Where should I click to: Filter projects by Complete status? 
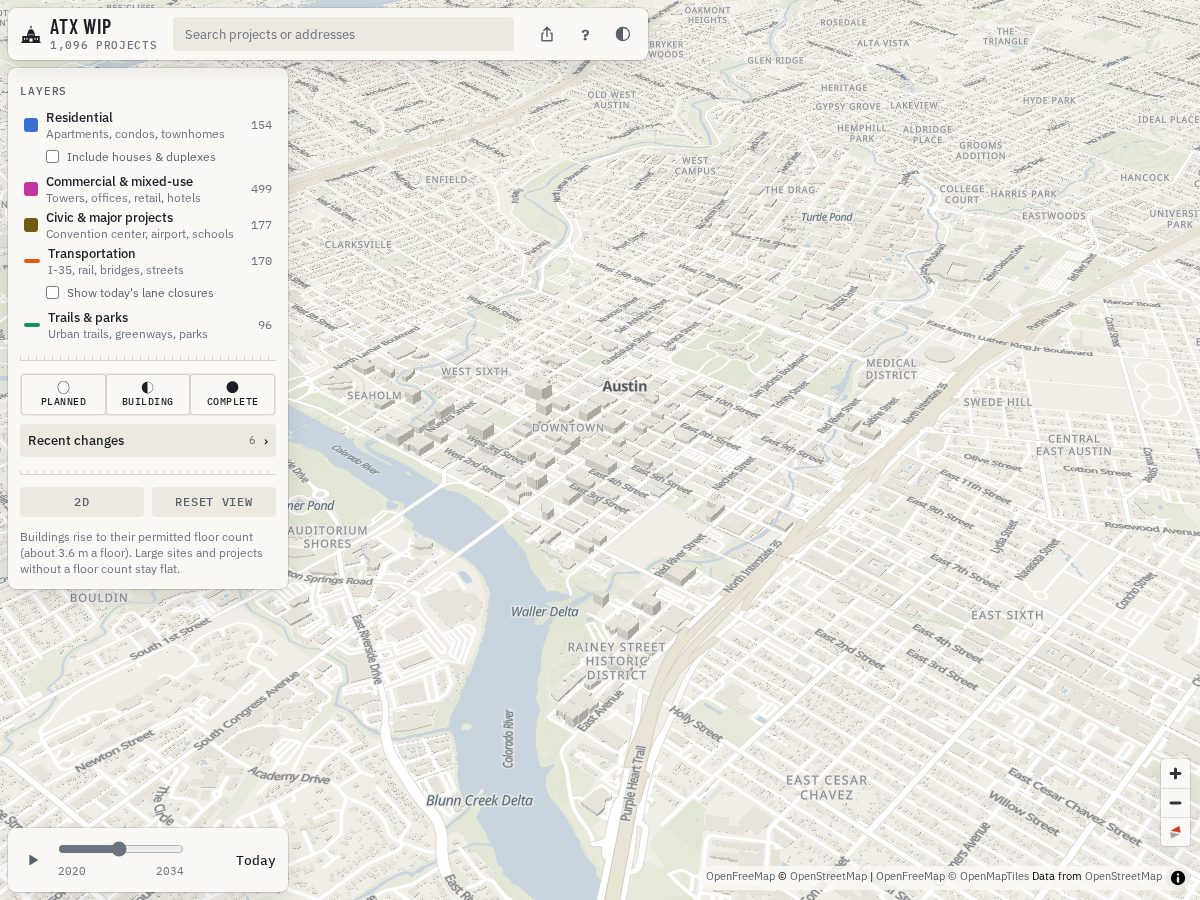tap(232, 394)
